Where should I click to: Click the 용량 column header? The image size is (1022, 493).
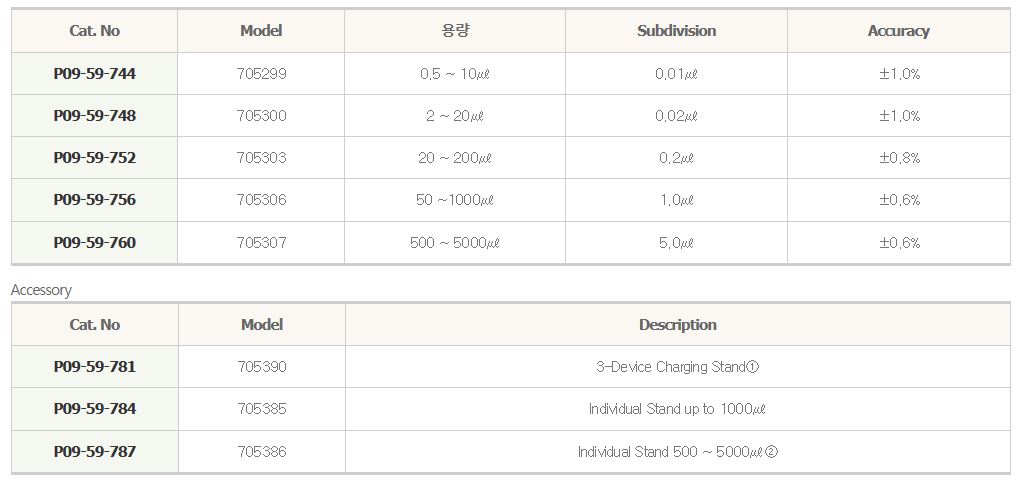click(x=455, y=31)
